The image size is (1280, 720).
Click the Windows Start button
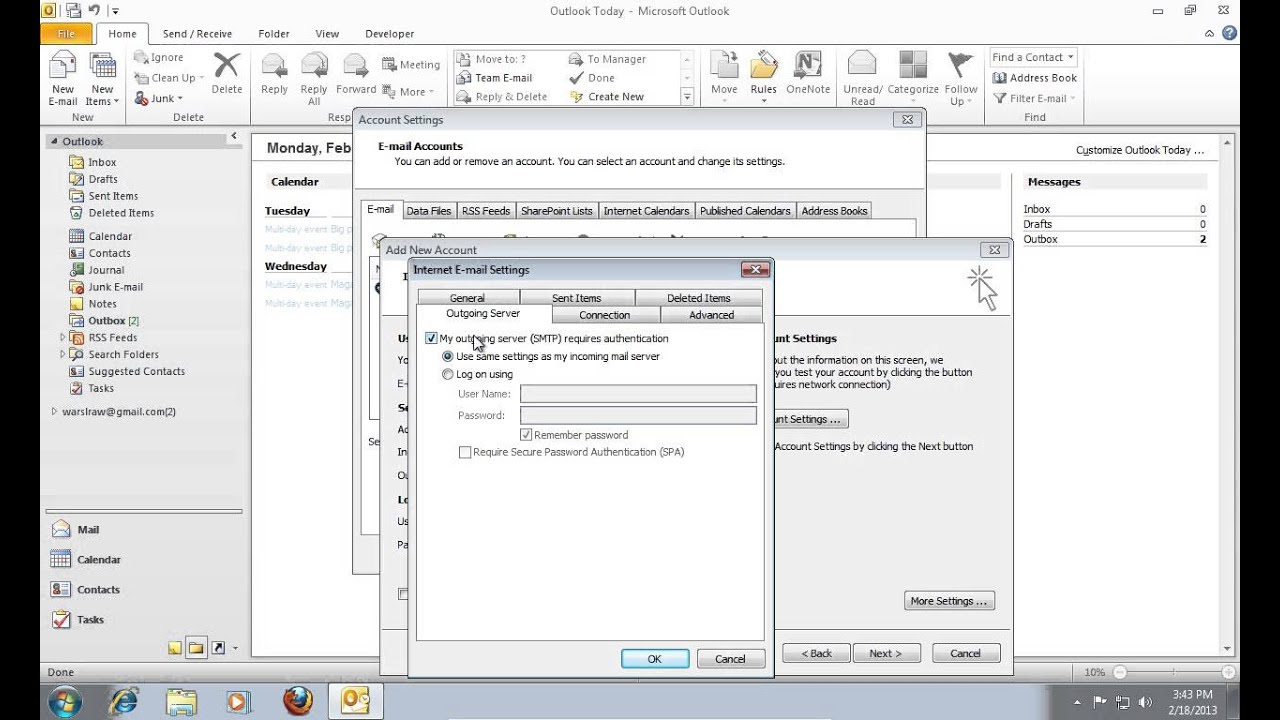coord(64,701)
